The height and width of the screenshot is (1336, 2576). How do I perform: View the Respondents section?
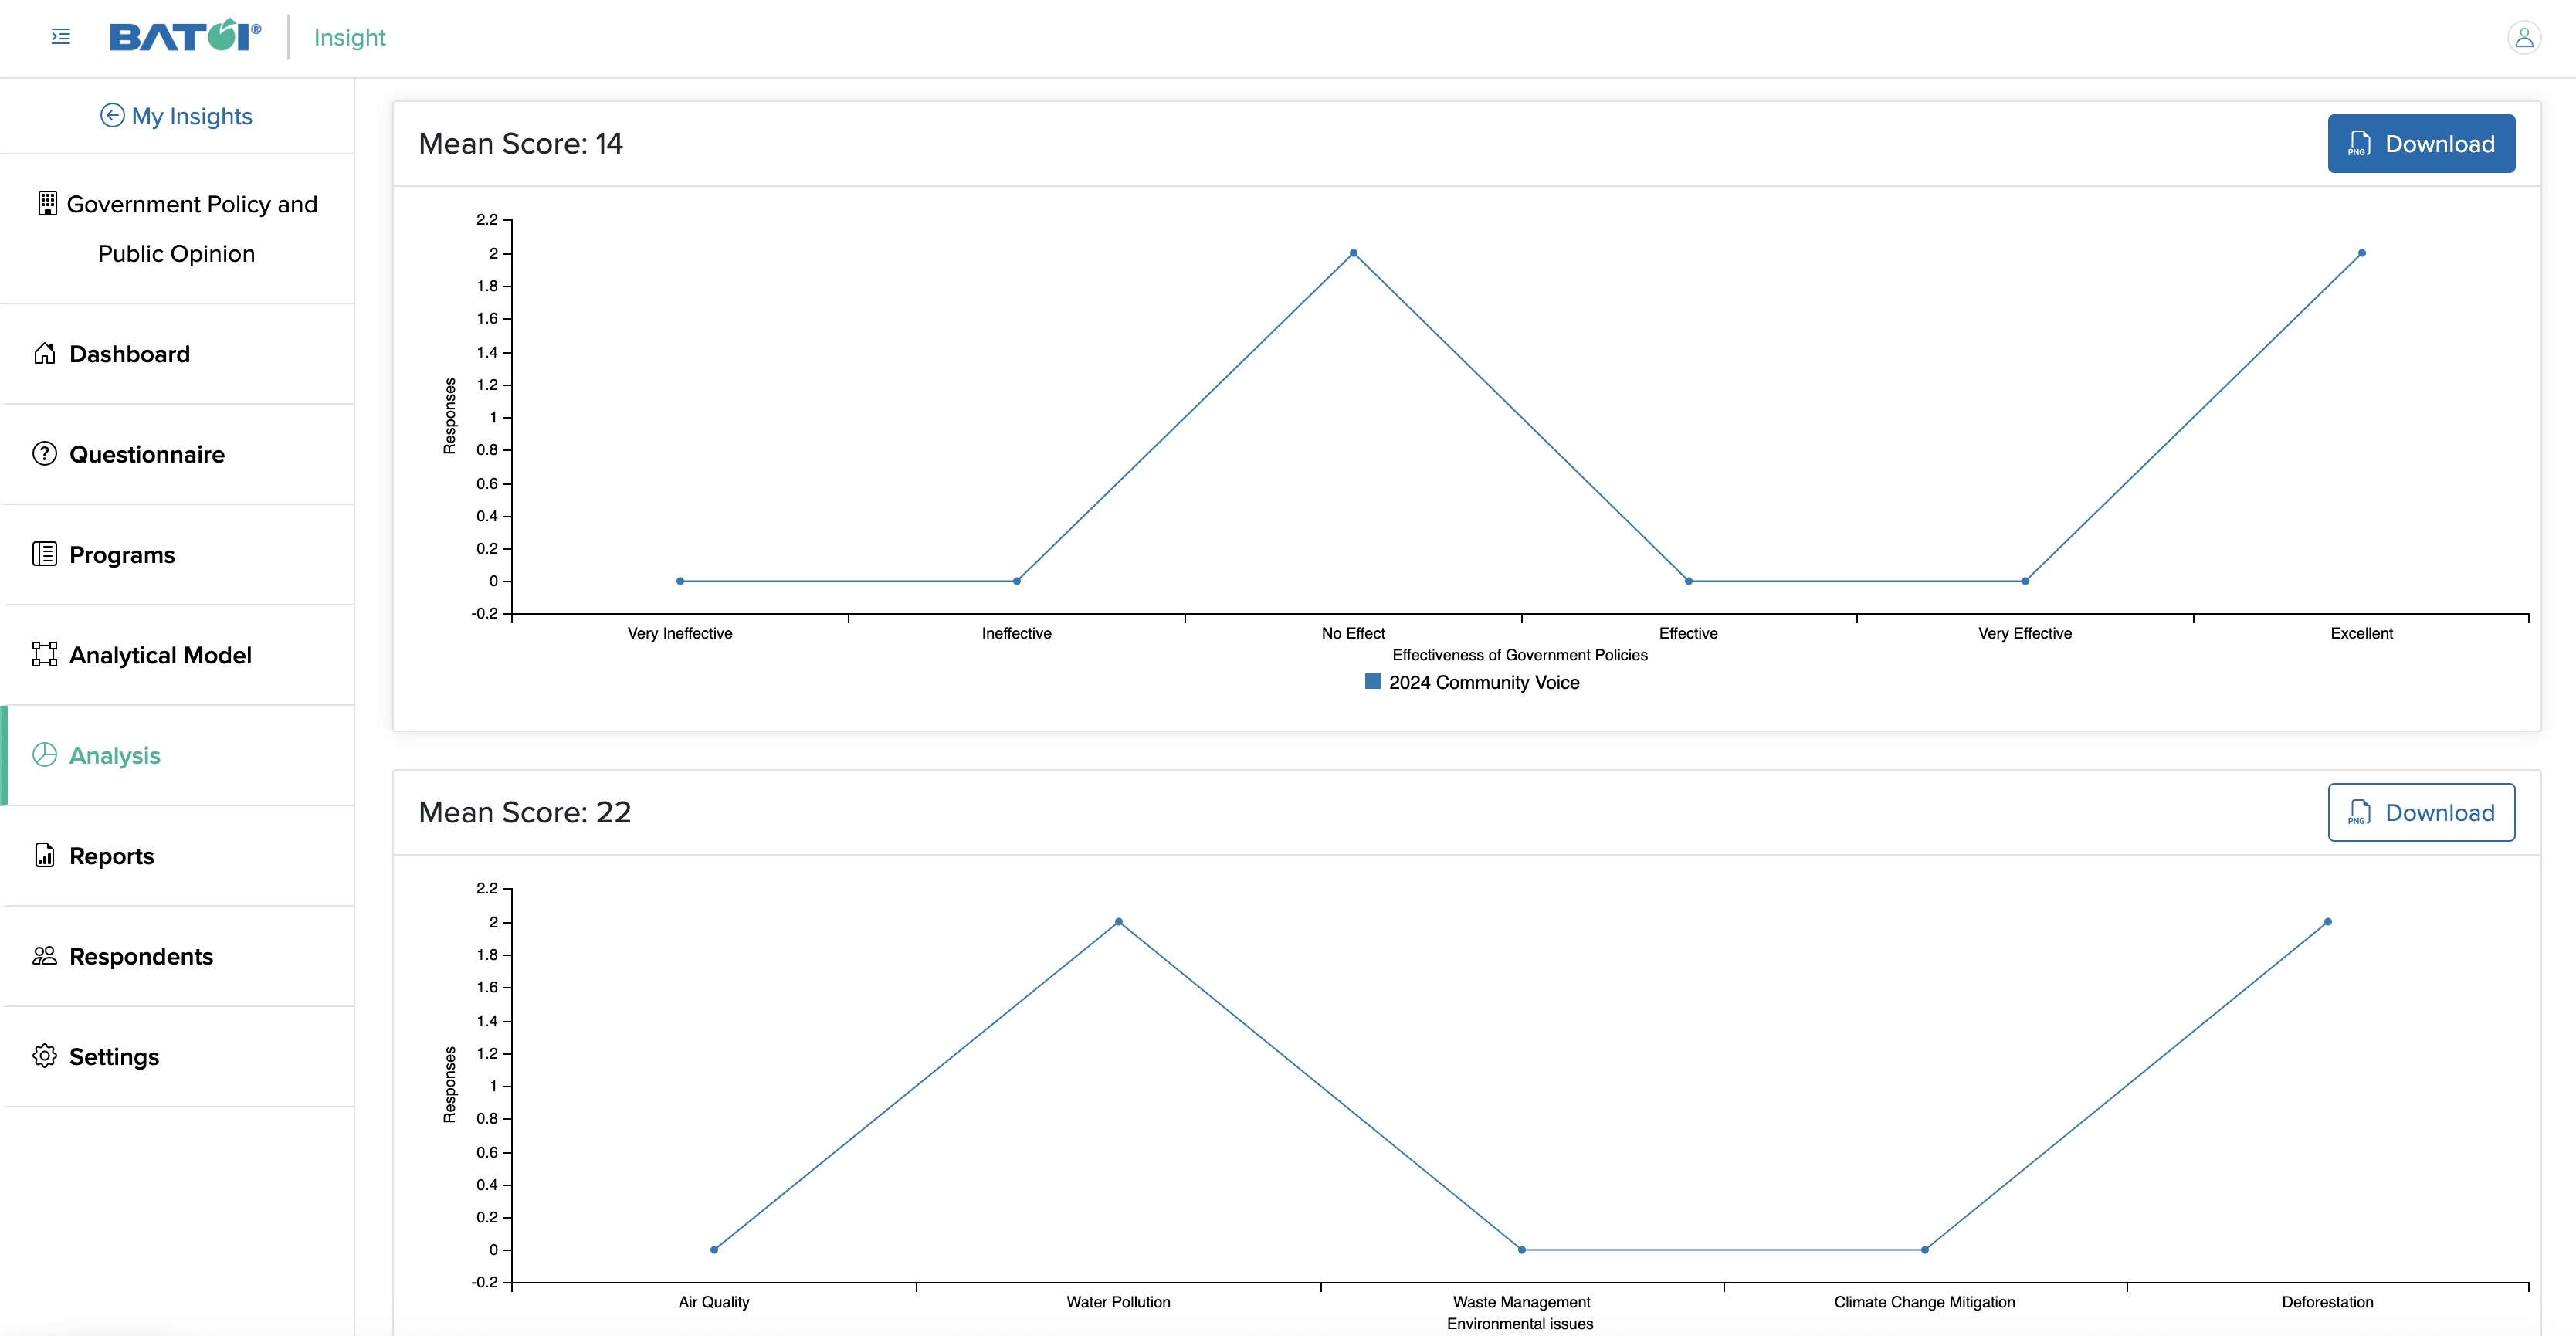coord(177,956)
